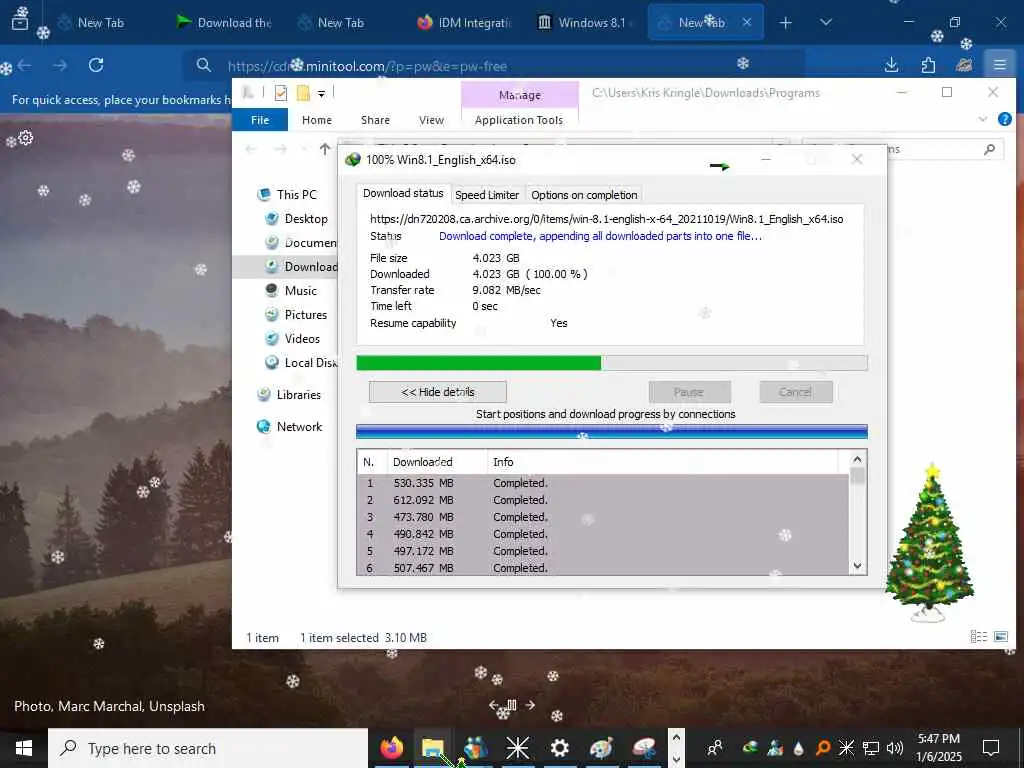1024x768 pixels.
Task: Select Libraries in Explorer navigation pane
Action: pos(298,394)
